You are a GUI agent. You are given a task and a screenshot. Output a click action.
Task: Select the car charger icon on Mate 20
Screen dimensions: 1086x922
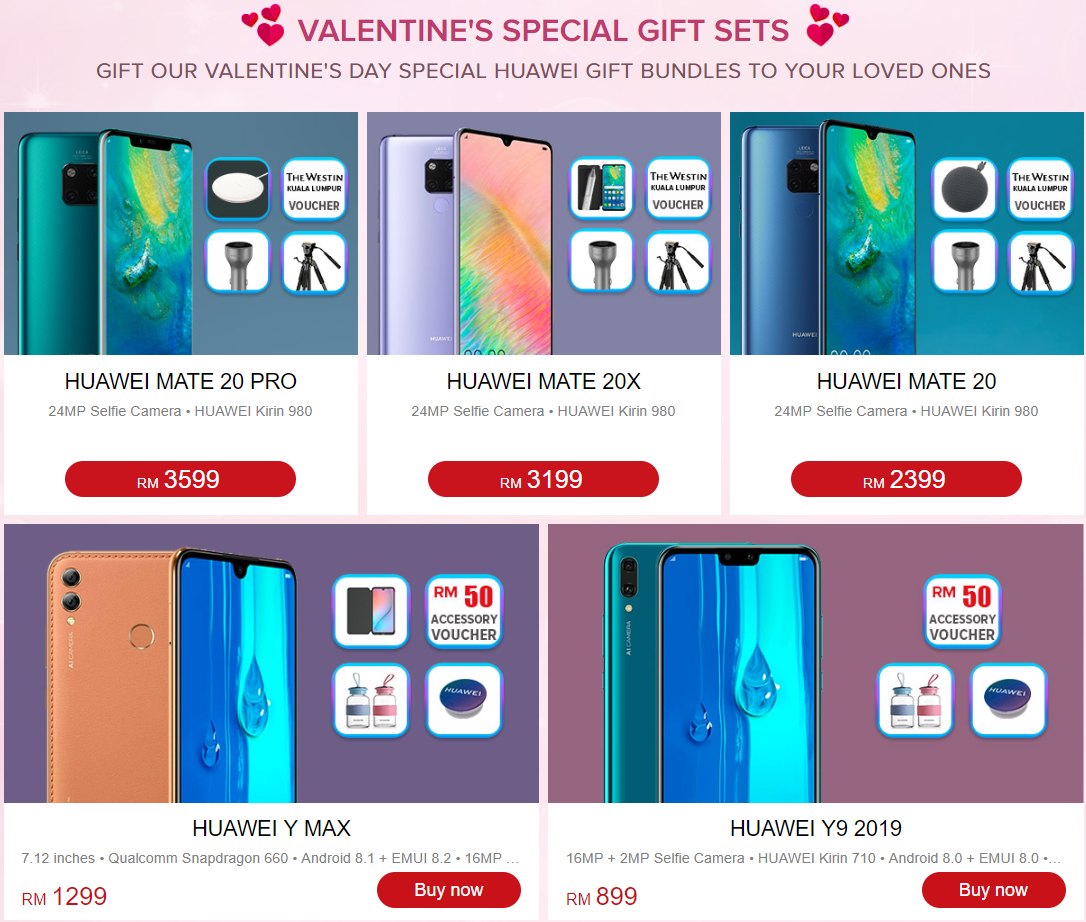click(x=964, y=263)
